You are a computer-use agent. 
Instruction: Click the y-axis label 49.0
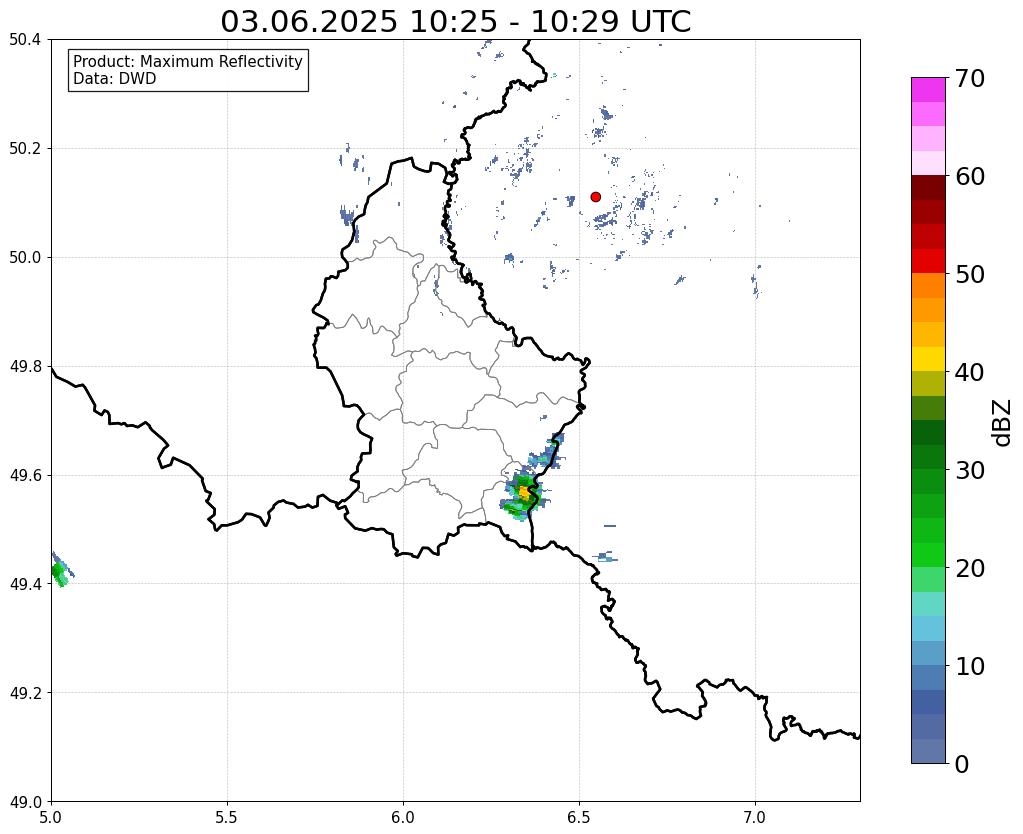(x=25, y=802)
